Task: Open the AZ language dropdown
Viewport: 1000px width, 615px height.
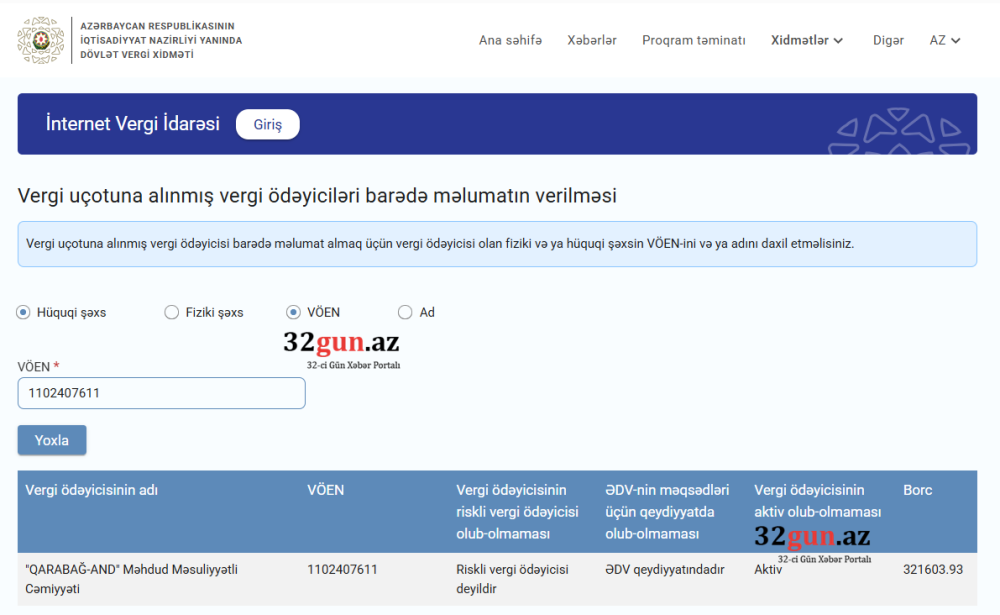Action: point(944,40)
